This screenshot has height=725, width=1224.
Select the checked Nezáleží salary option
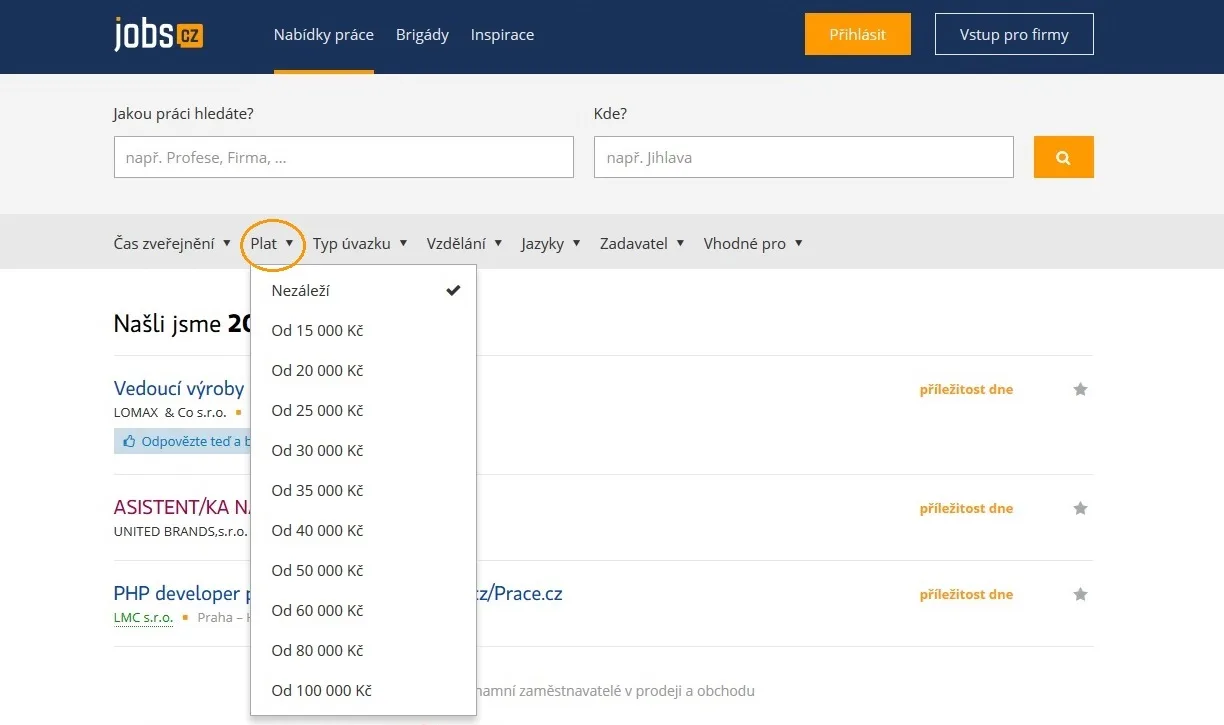pos(363,290)
